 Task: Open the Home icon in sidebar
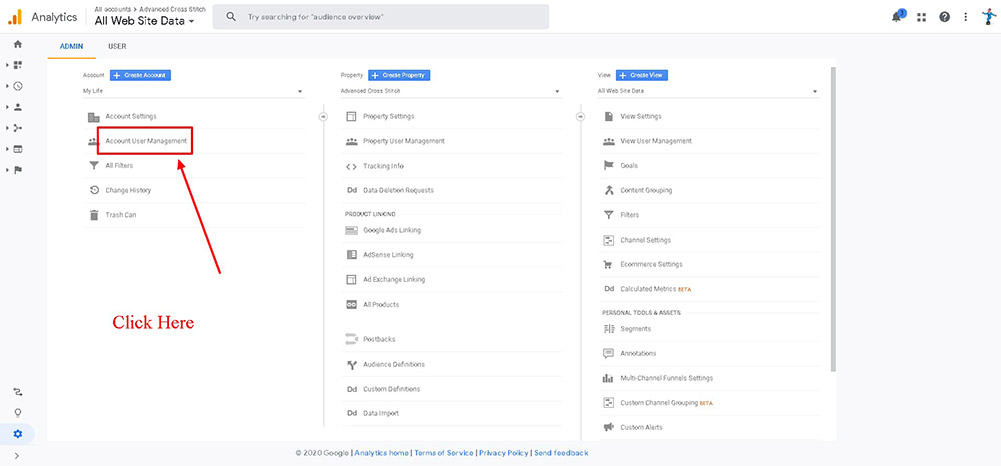(18, 44)
